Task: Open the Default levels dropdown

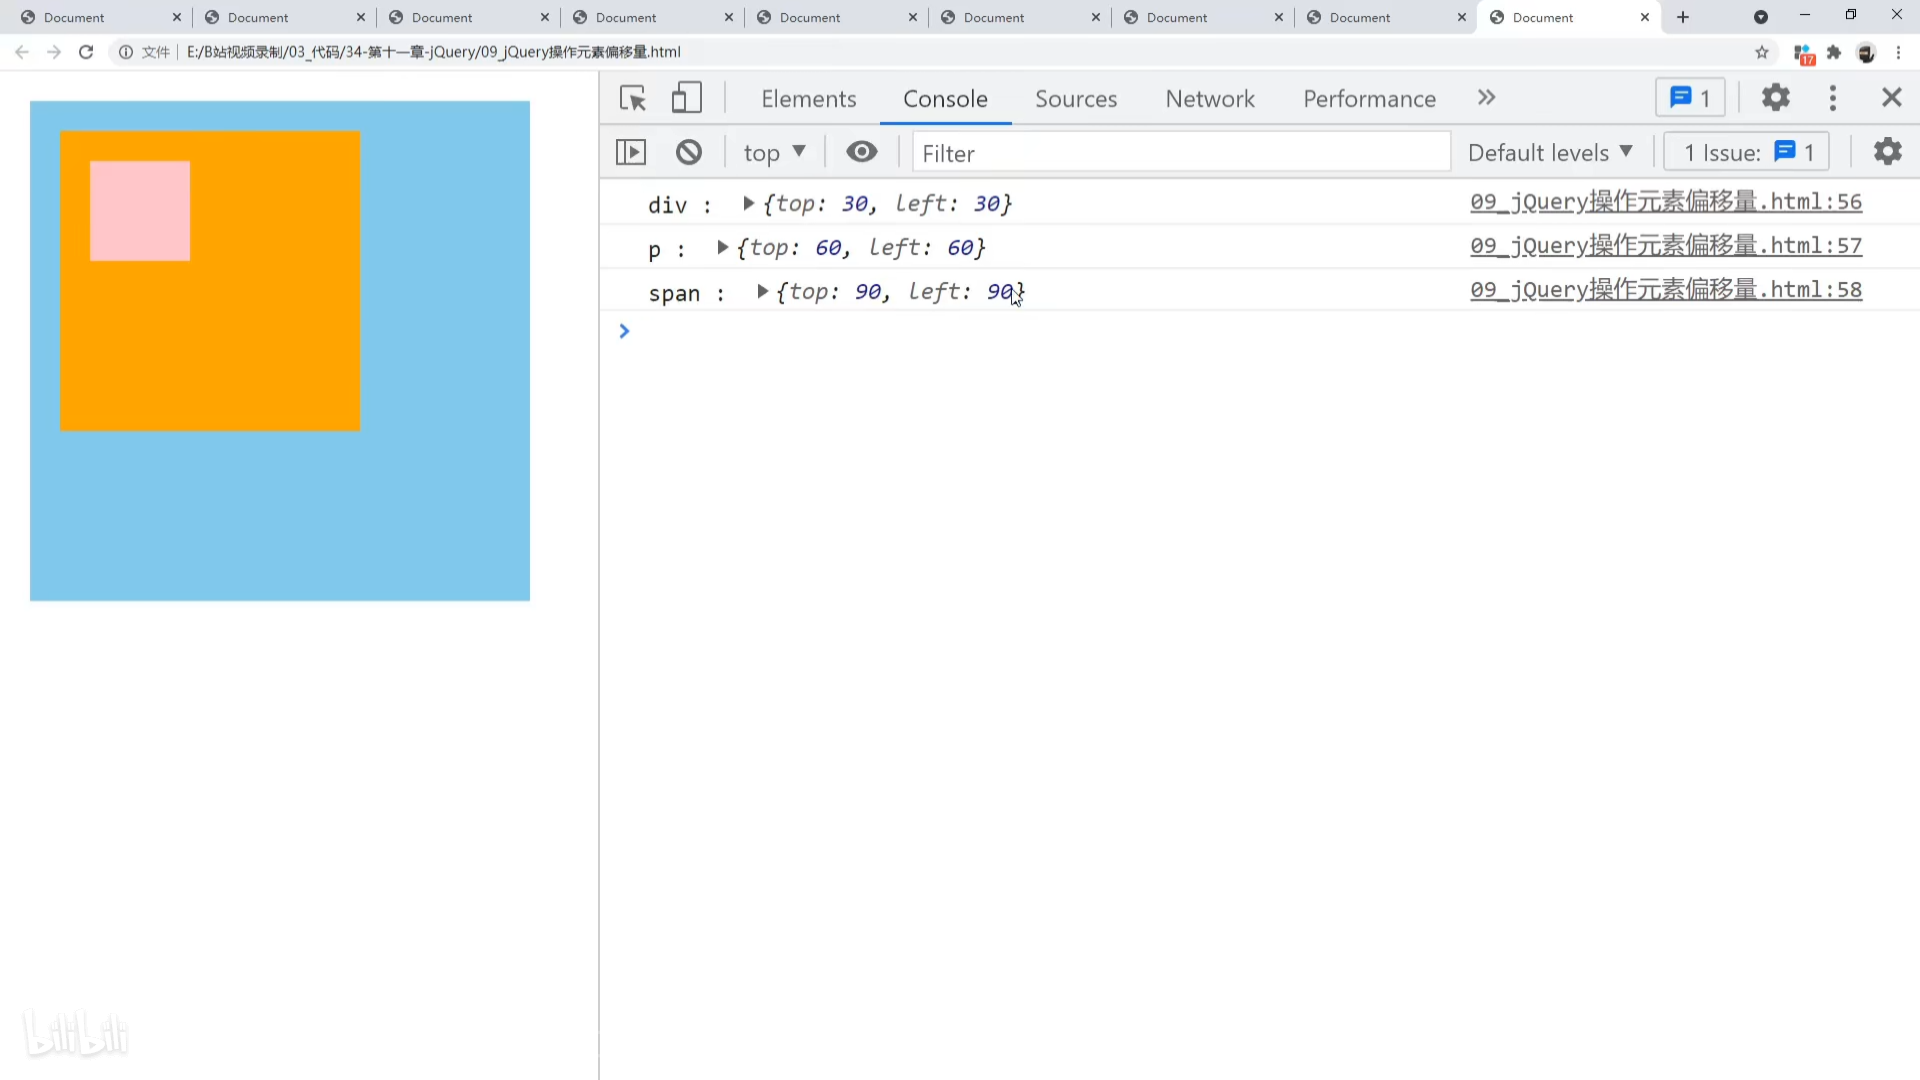Action: point(1550,152)
